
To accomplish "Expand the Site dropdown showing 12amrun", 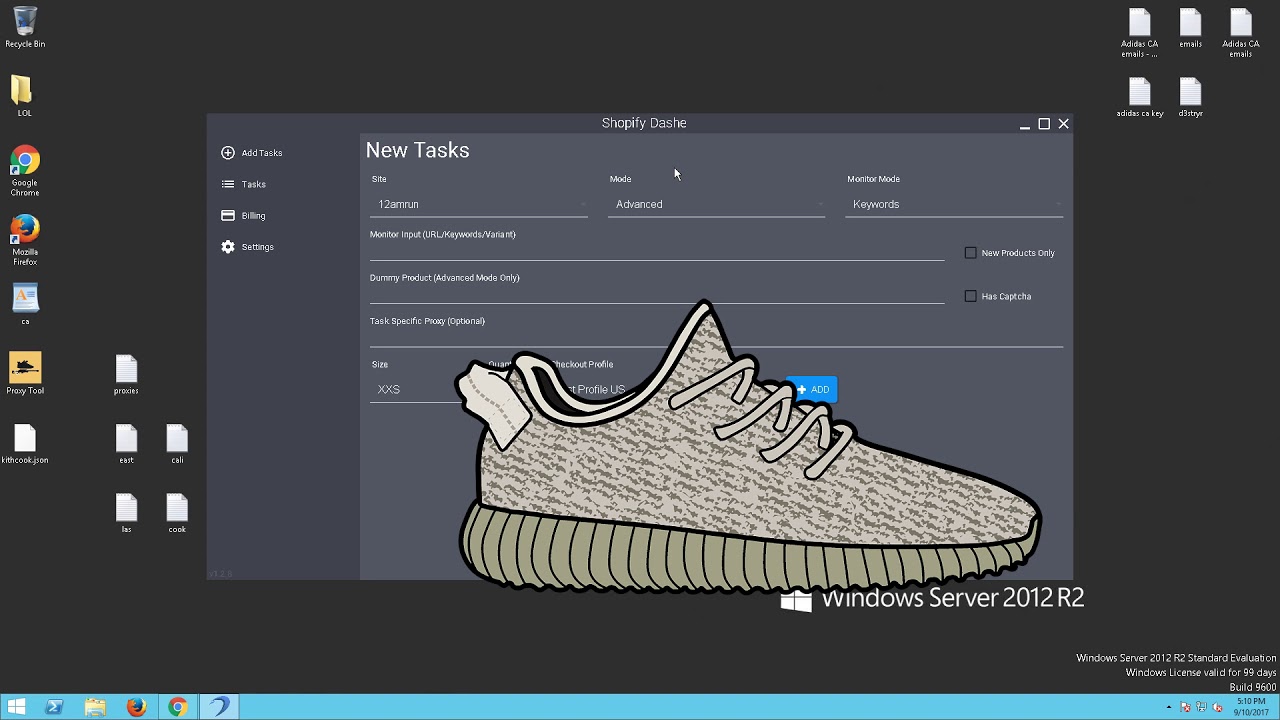I will tap(479, 204).
